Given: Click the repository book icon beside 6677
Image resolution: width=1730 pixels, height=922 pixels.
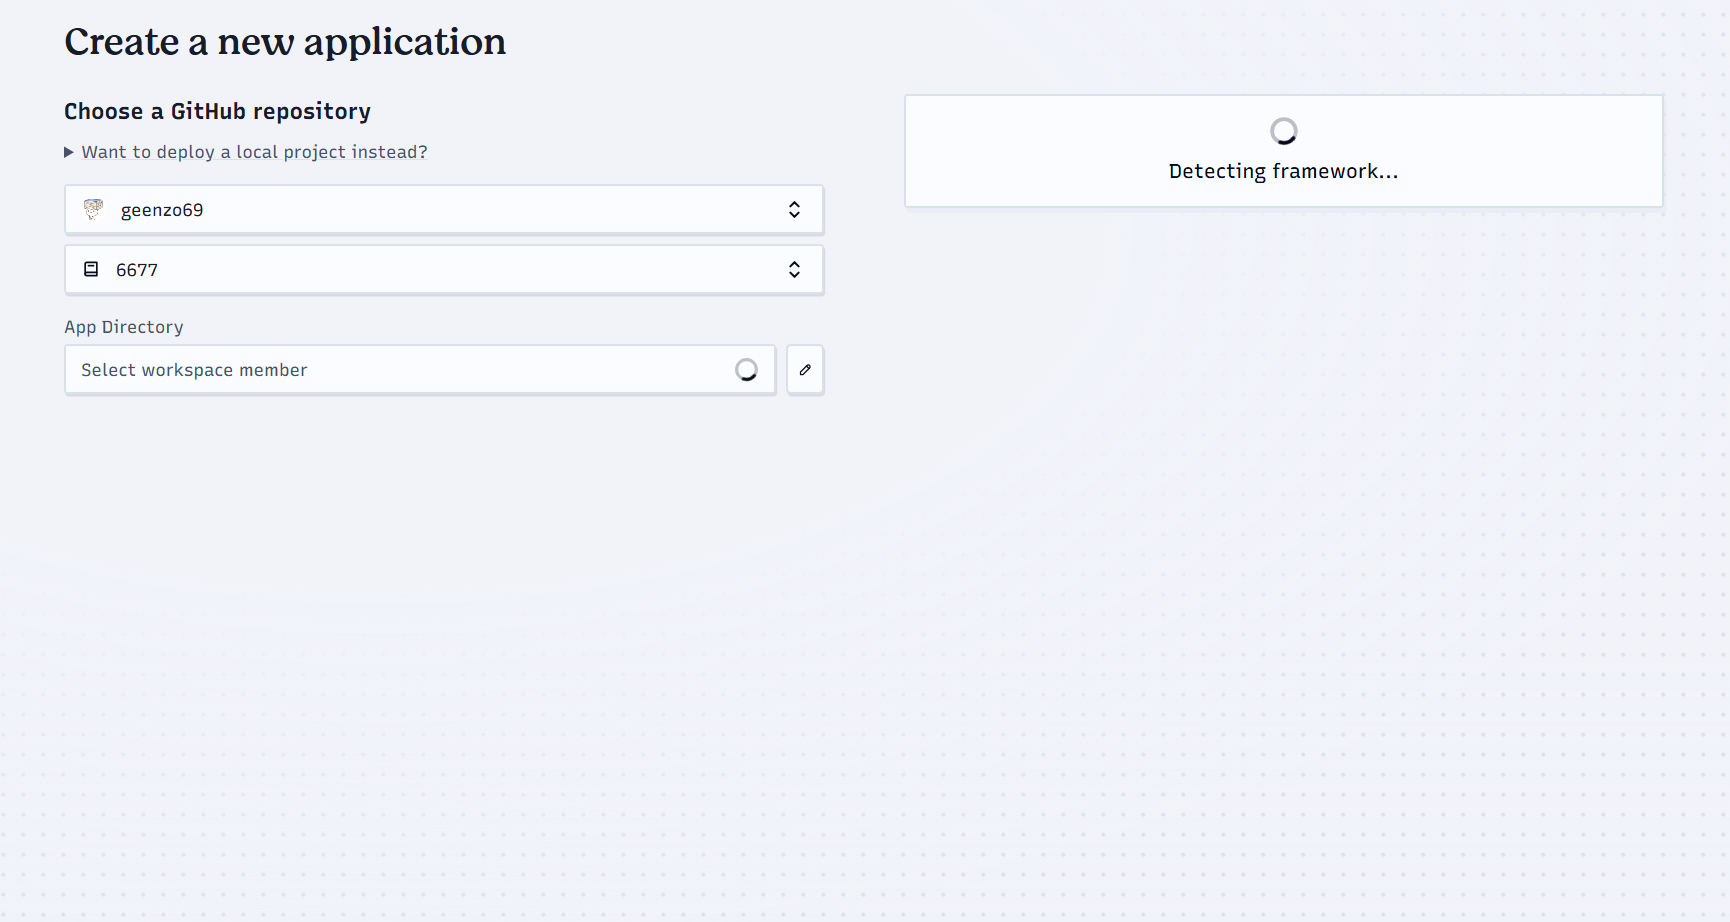Looking at the screenshot, I should (91, 269).
